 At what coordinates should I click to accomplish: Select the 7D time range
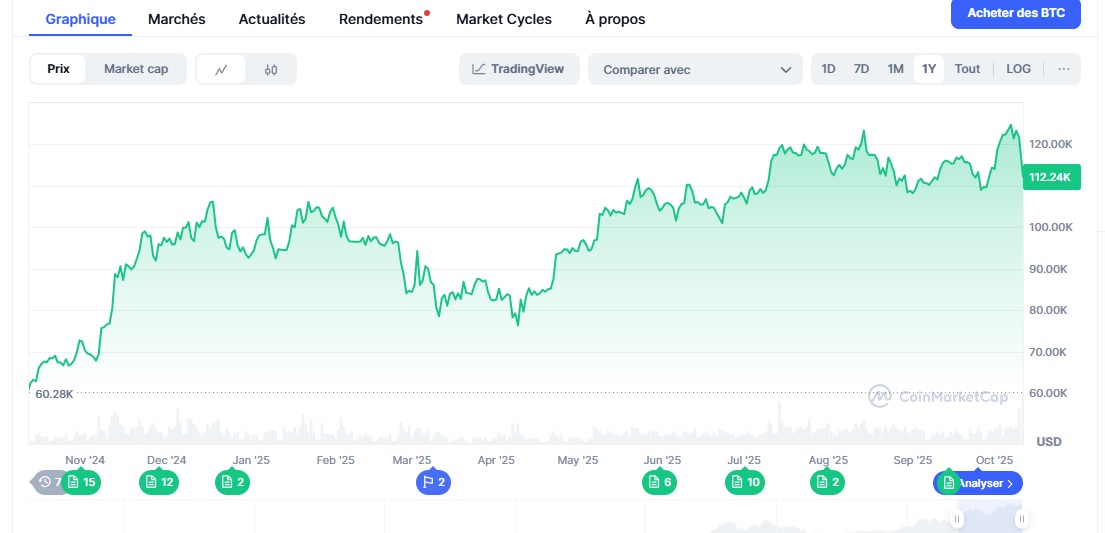coord(861,69)
